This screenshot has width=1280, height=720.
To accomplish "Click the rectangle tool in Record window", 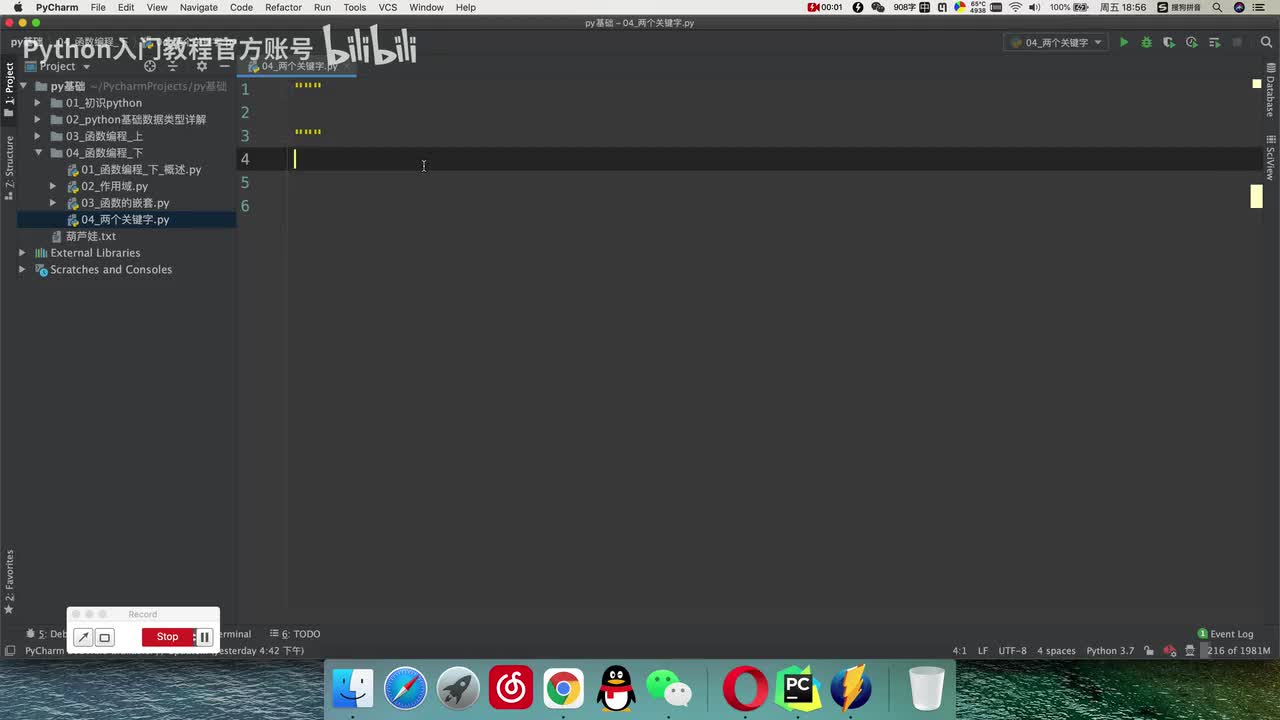I will (104, 637).
